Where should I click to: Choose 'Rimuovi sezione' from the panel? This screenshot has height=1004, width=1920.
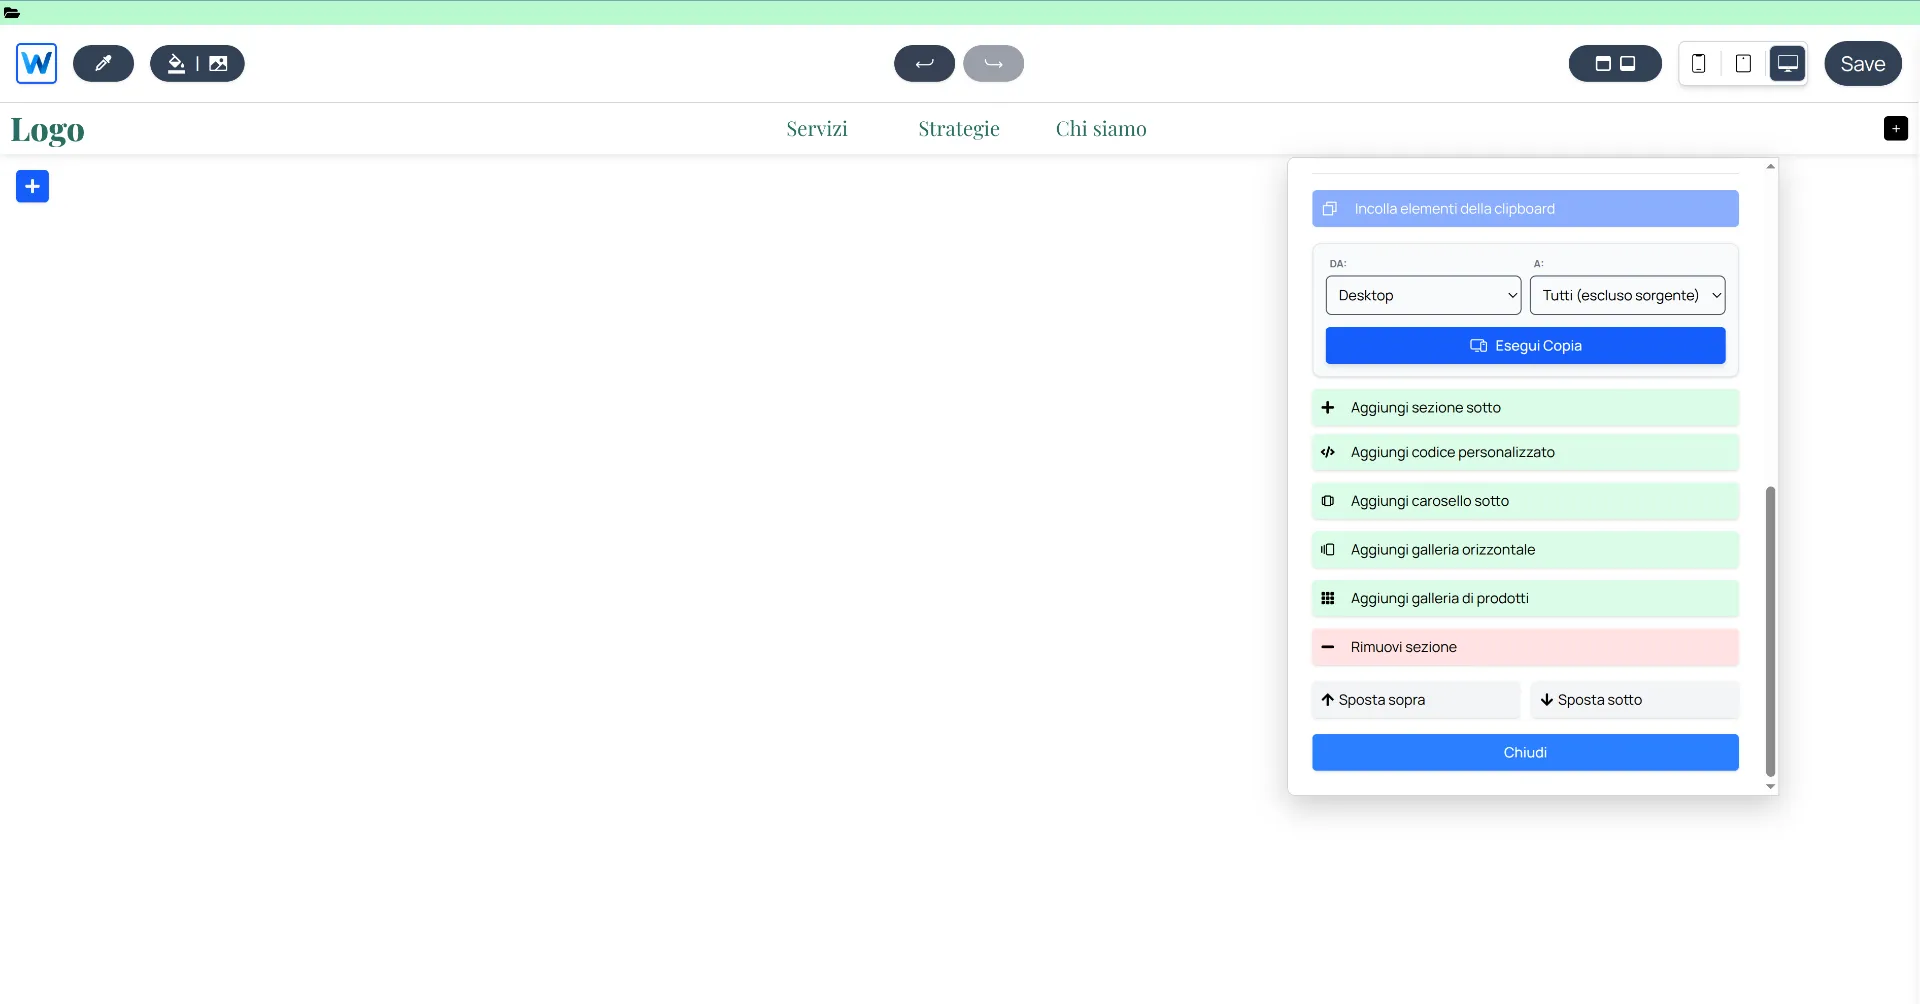(x=1525, y=648)
